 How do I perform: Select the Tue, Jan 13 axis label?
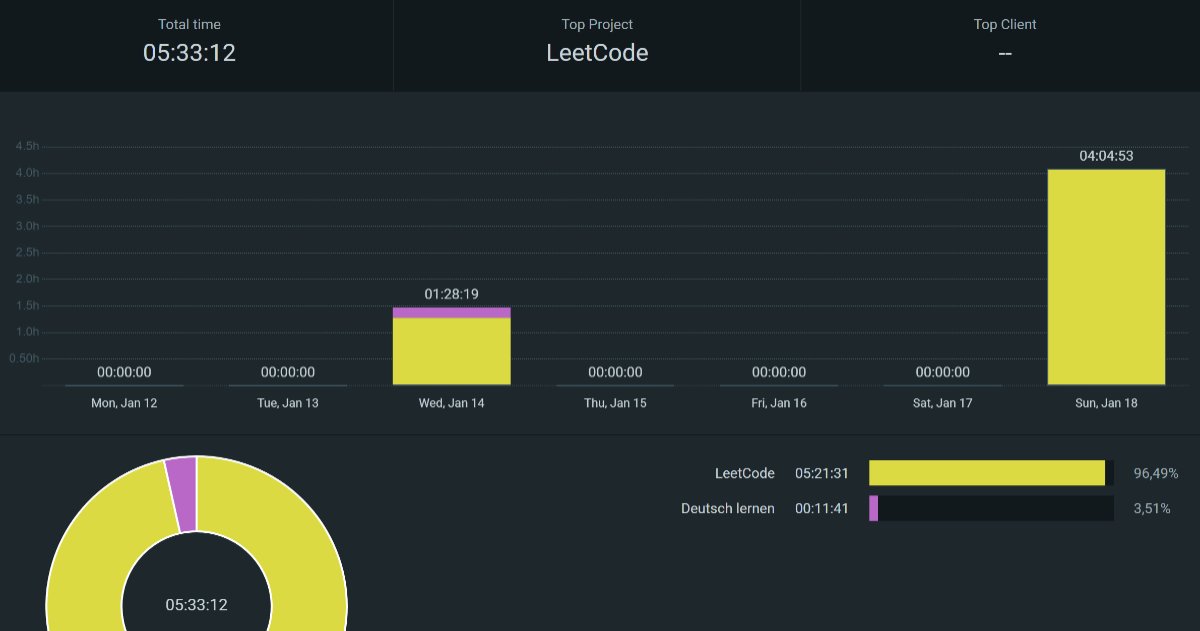click(288, 403)
